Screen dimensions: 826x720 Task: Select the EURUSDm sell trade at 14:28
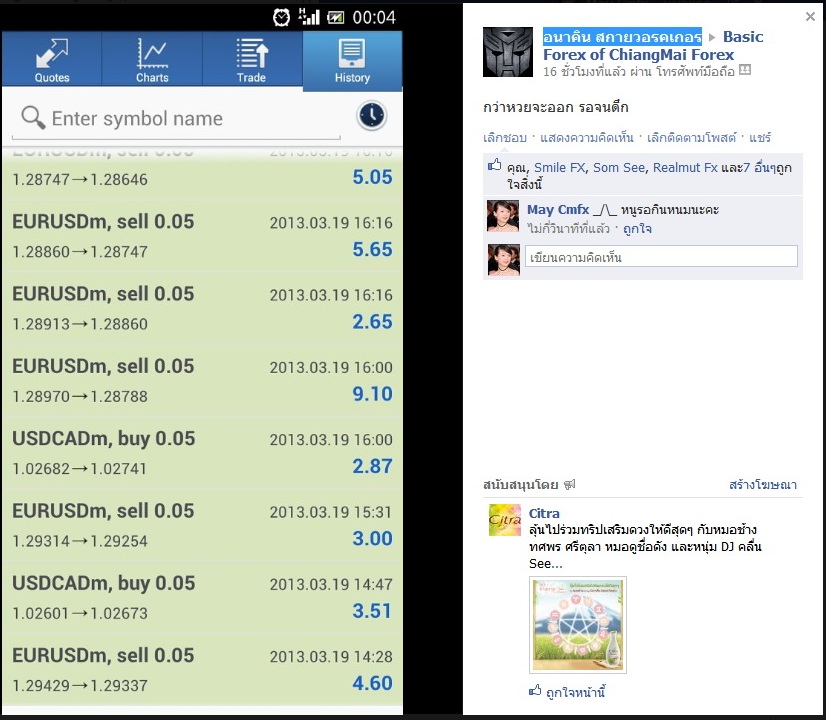(202, 669)
